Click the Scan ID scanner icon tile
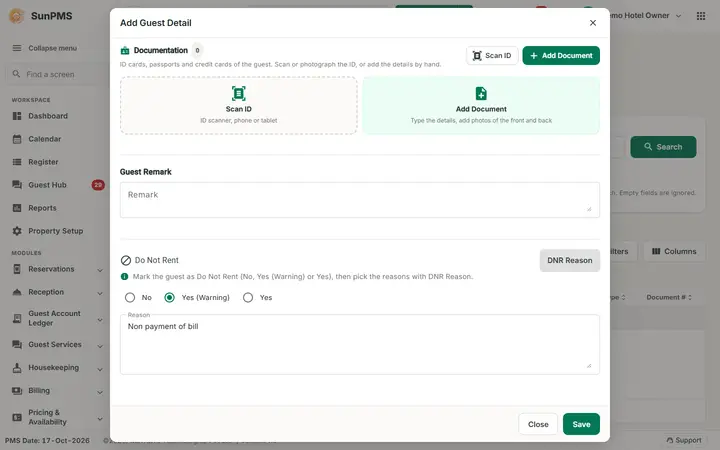The image size is (720, 450). click(238, 105)
